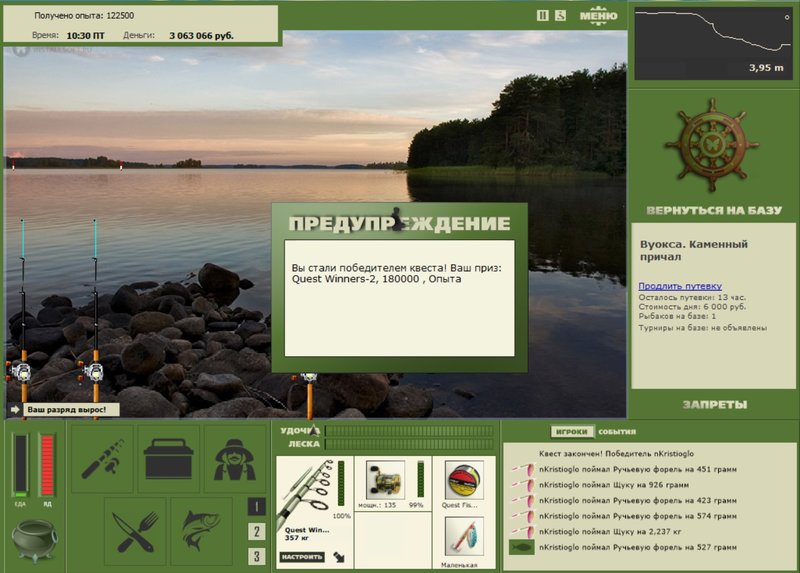The width and height of the screenshot is (800, 573).
Task: Click the ЛЕСКА tension bar
Action: point(409,444)
